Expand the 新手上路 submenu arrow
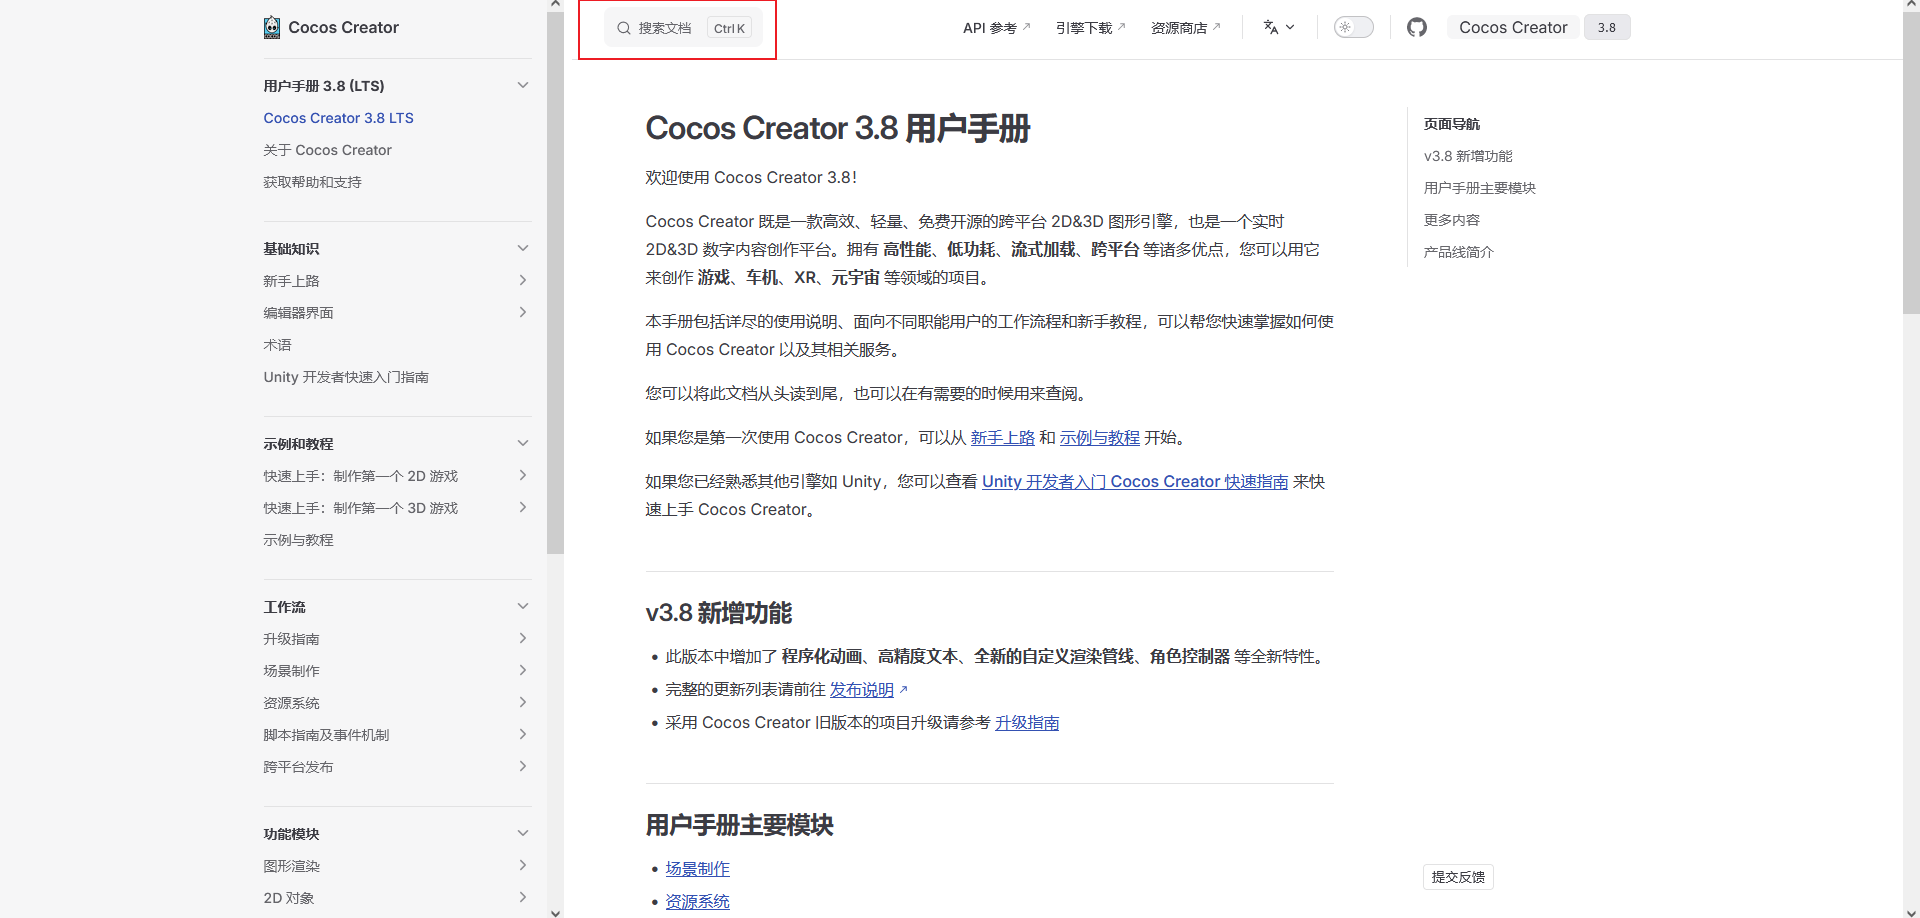 pos(523,280)
